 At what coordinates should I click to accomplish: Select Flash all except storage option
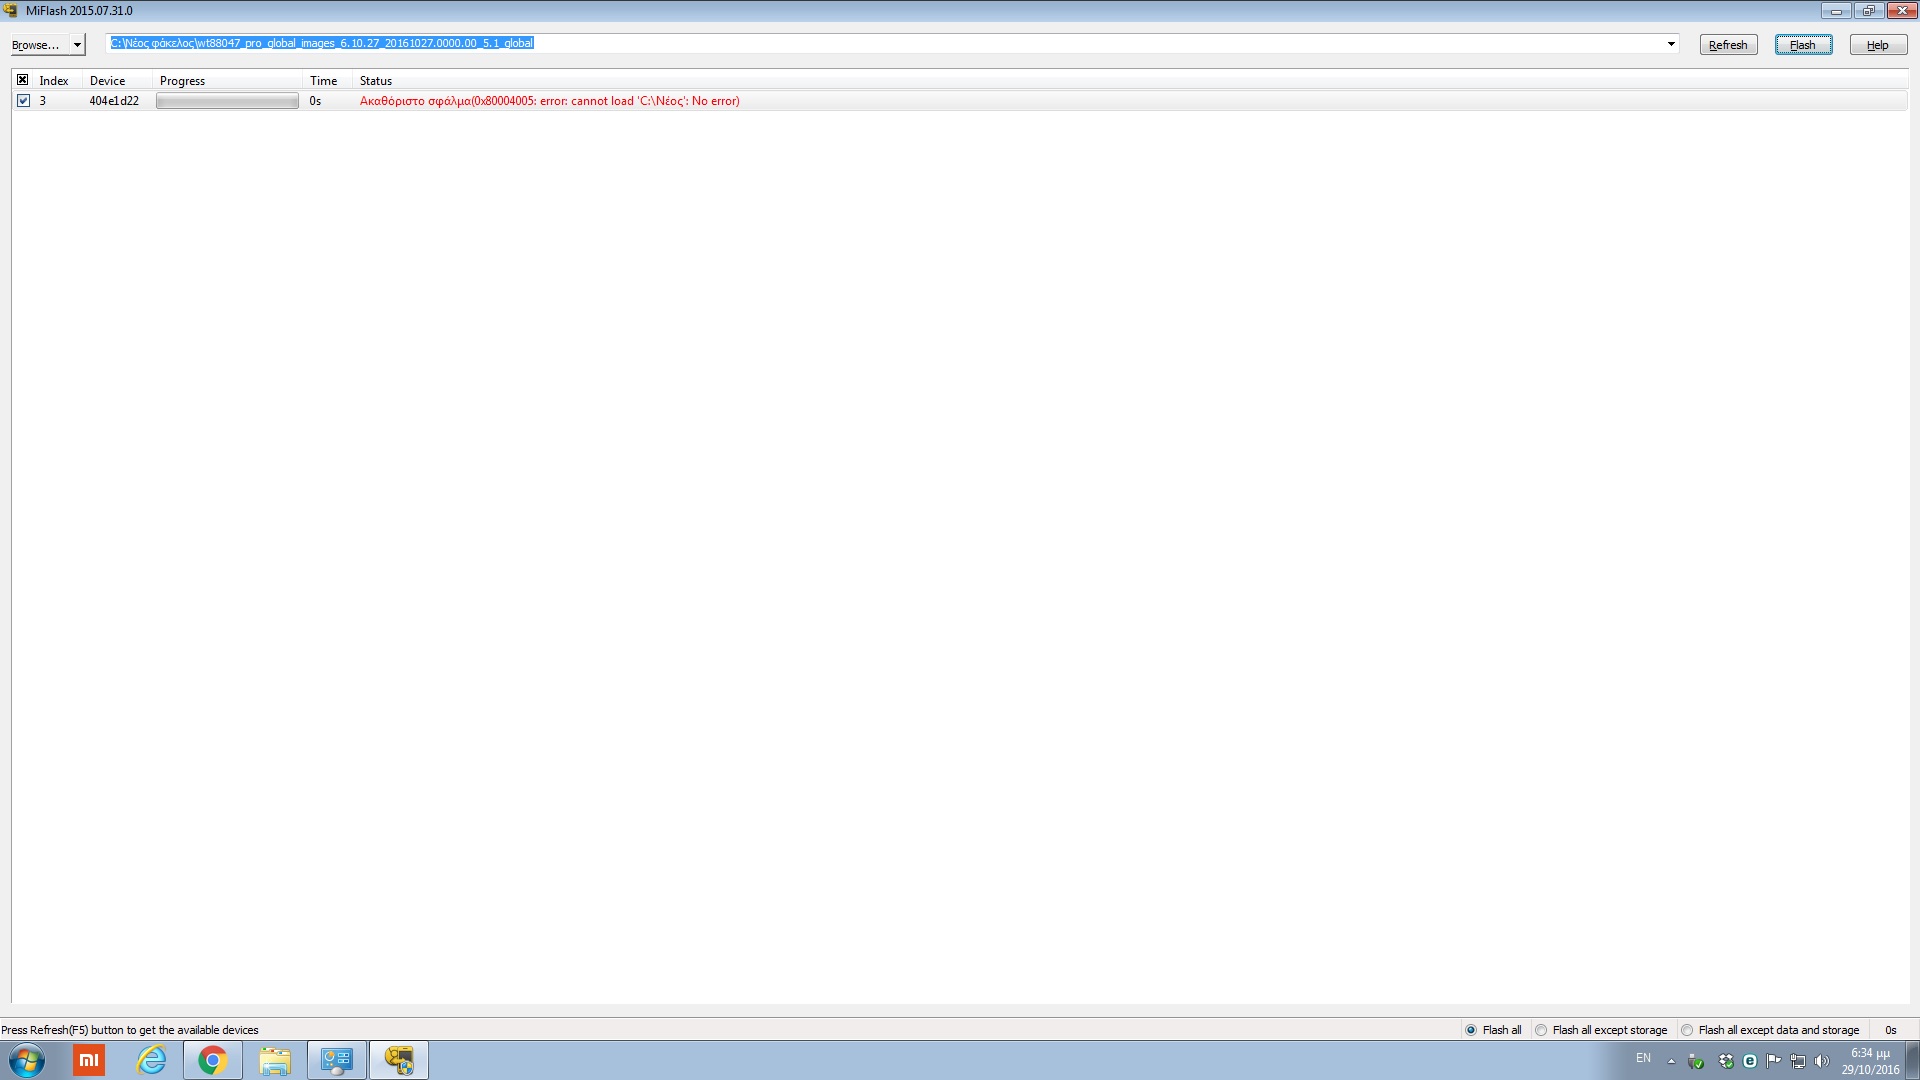click(1541, 1030)
